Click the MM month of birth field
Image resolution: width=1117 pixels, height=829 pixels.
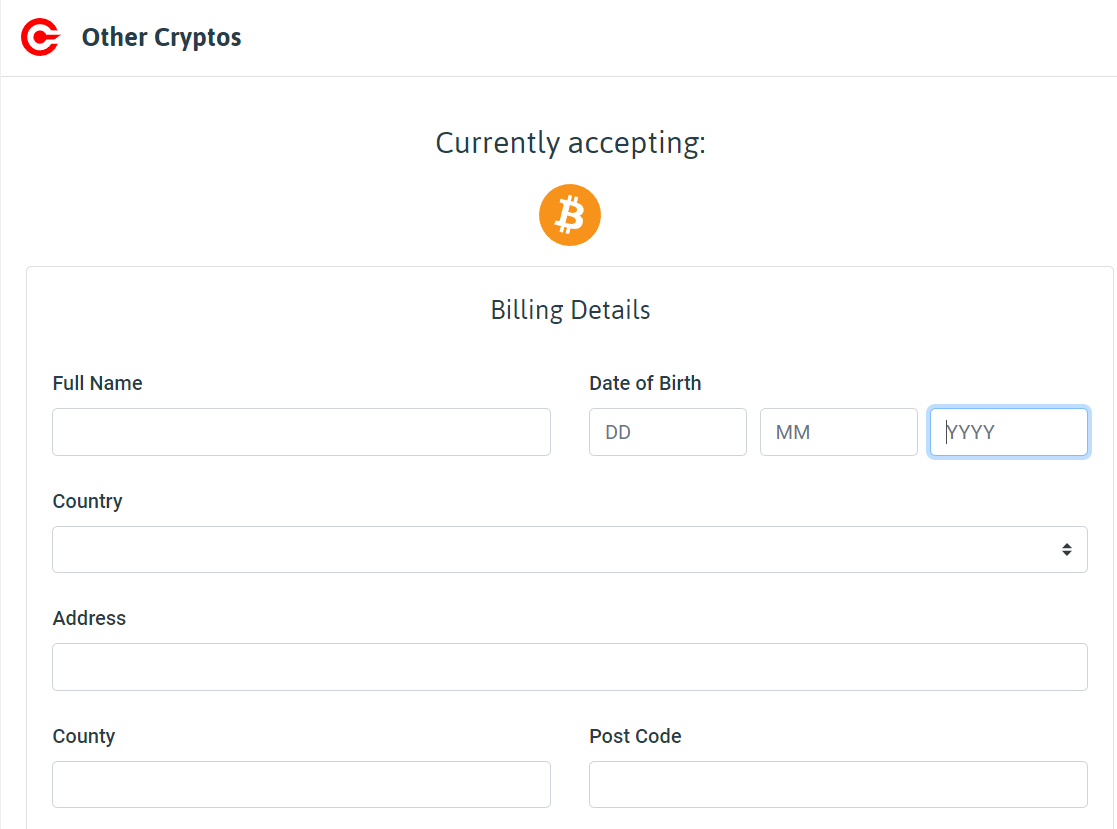coord(838,432)
